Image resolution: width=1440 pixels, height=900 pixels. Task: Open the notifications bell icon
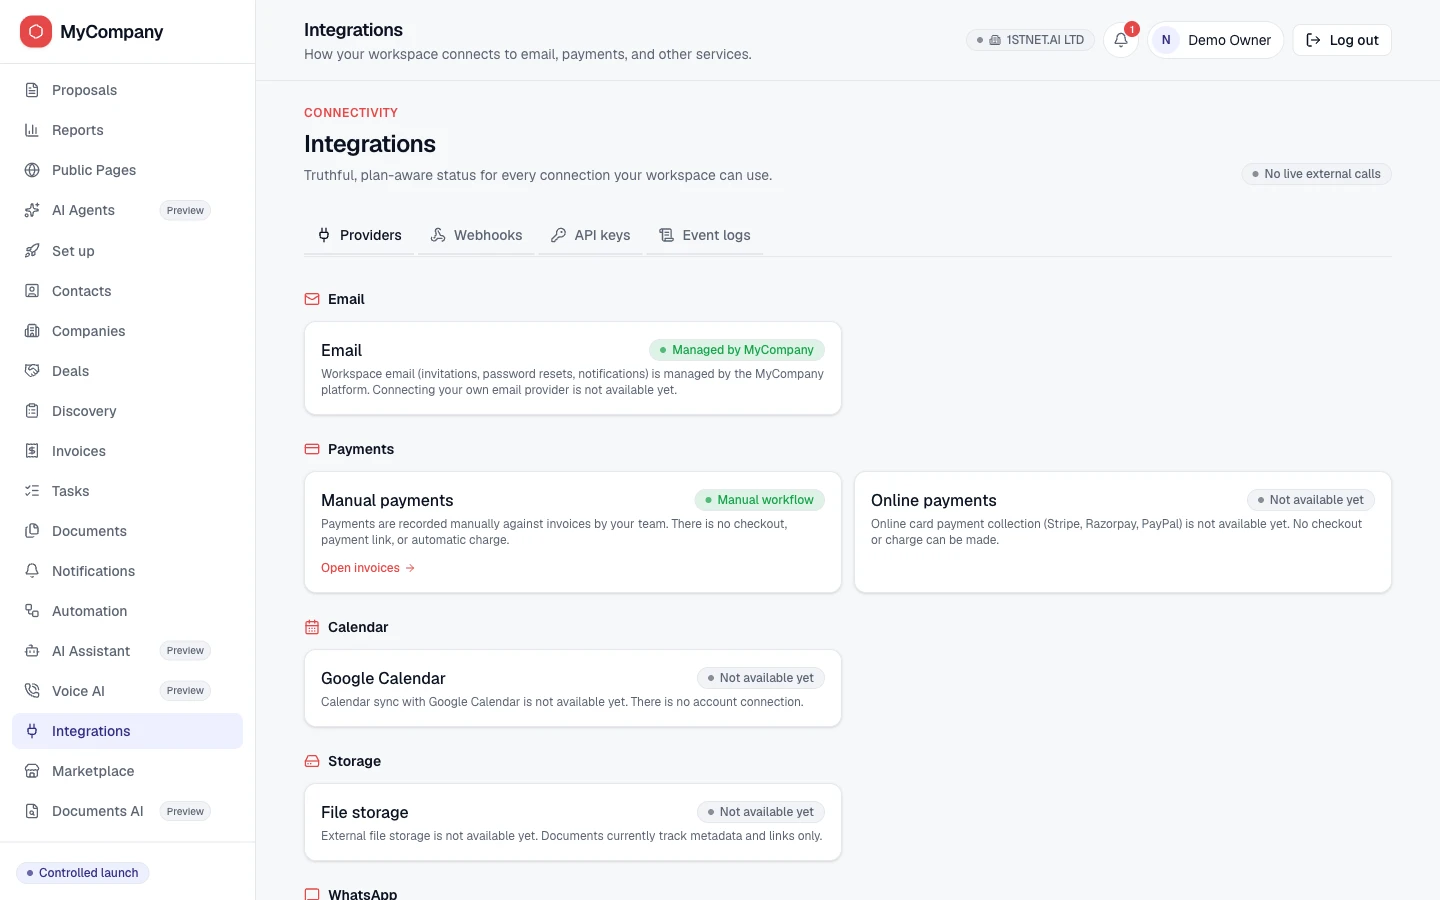point(1121,40)
